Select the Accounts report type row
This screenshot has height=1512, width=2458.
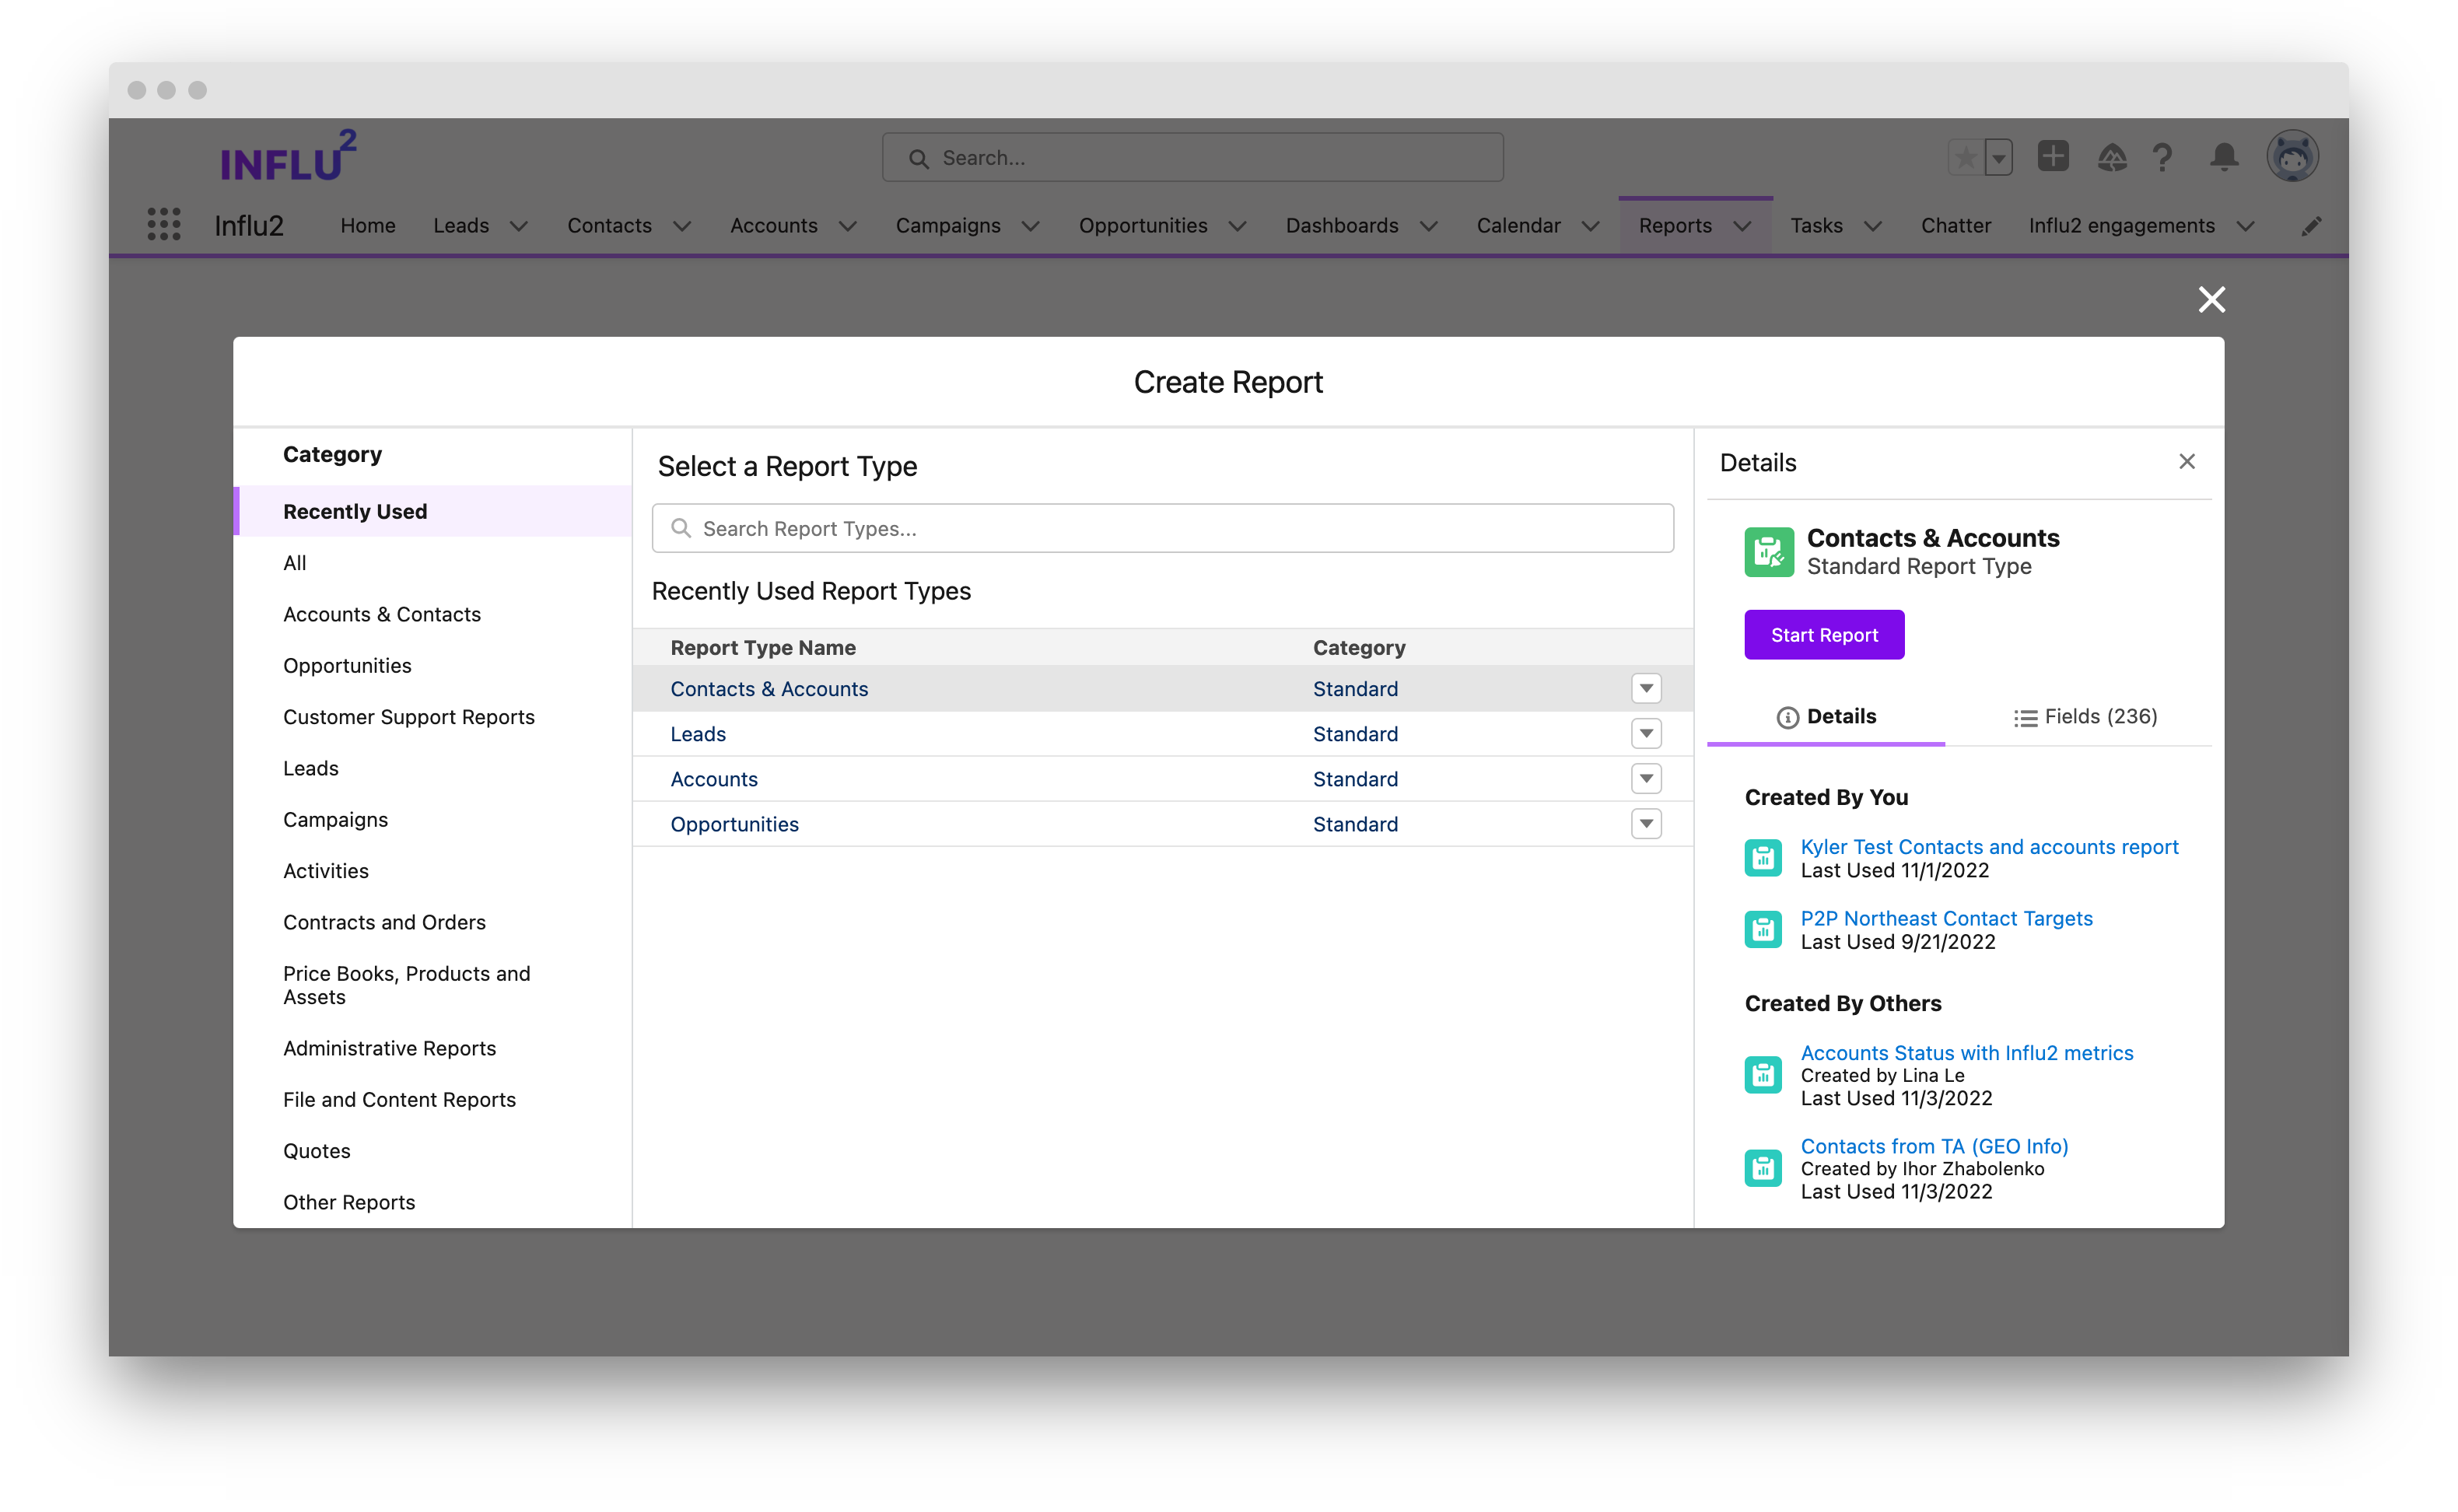coord(713,779)
